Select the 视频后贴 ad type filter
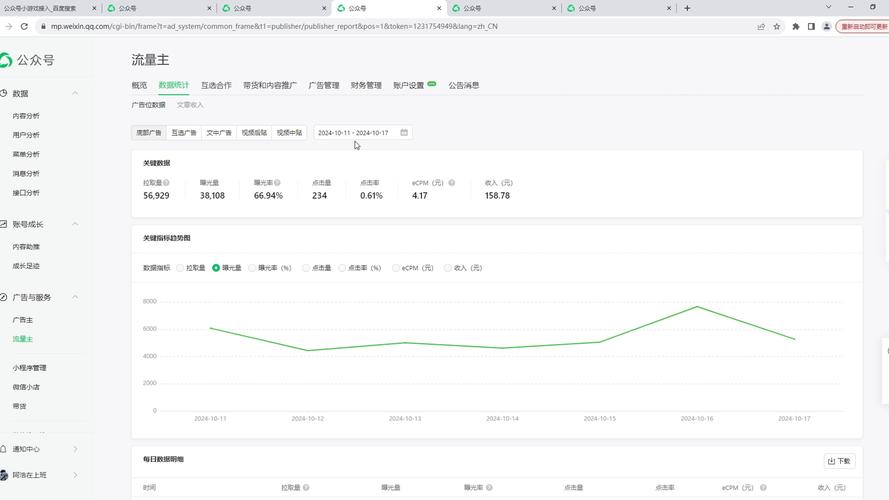Viewport: 889px width, 500px height. pyautogui.click(x=254, y=133)
